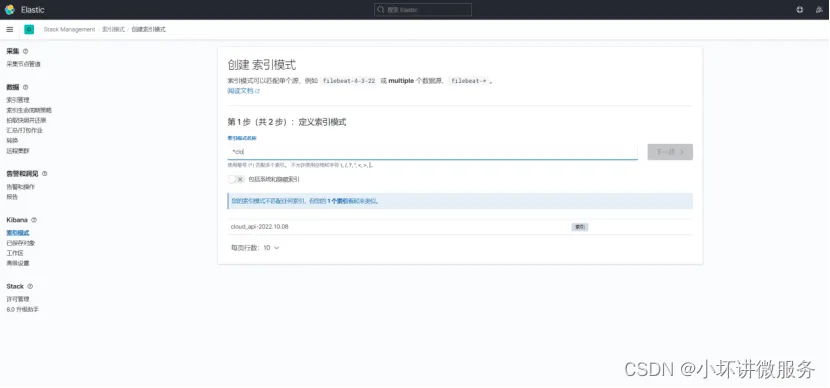This screenshot has height=388, width=830.
Task: Open 汇总/打包作业 in sidebar
Action: click(x=24, y=130)
